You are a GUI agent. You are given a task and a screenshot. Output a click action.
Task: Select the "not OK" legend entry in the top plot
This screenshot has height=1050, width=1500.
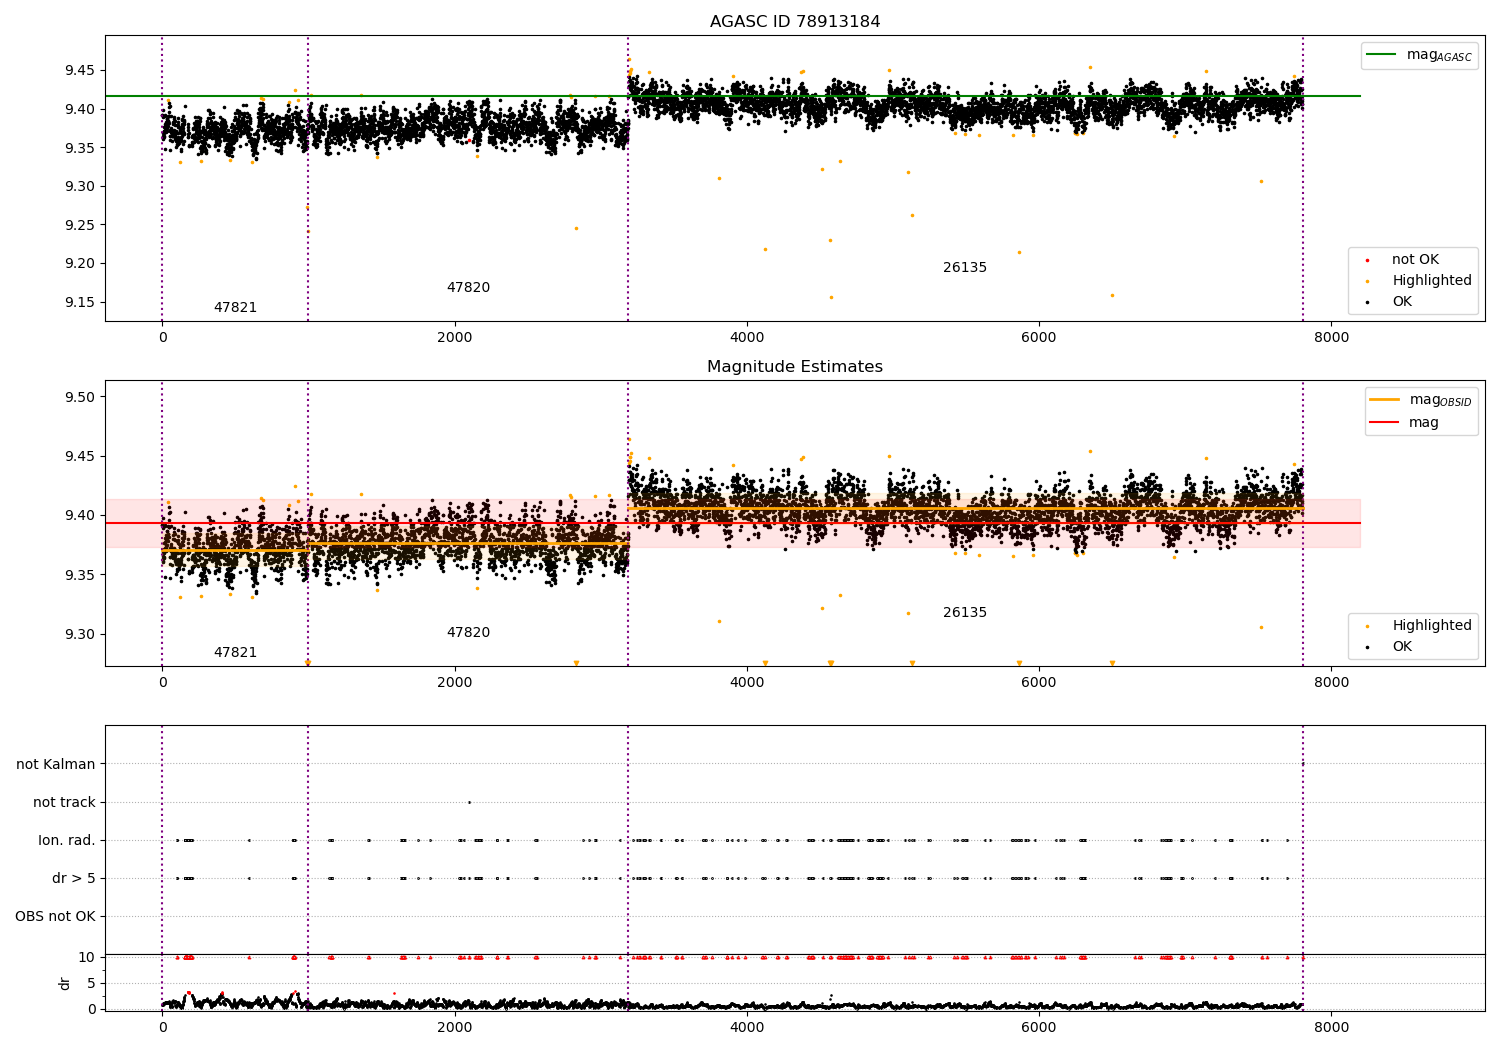pos(1415,260)
